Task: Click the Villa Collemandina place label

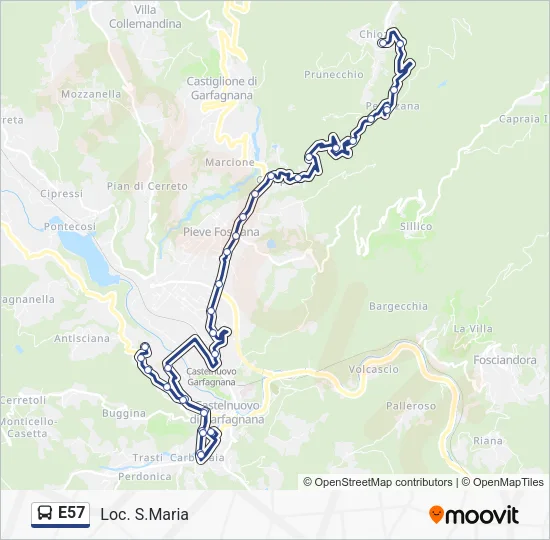Action: click(145, 17)
